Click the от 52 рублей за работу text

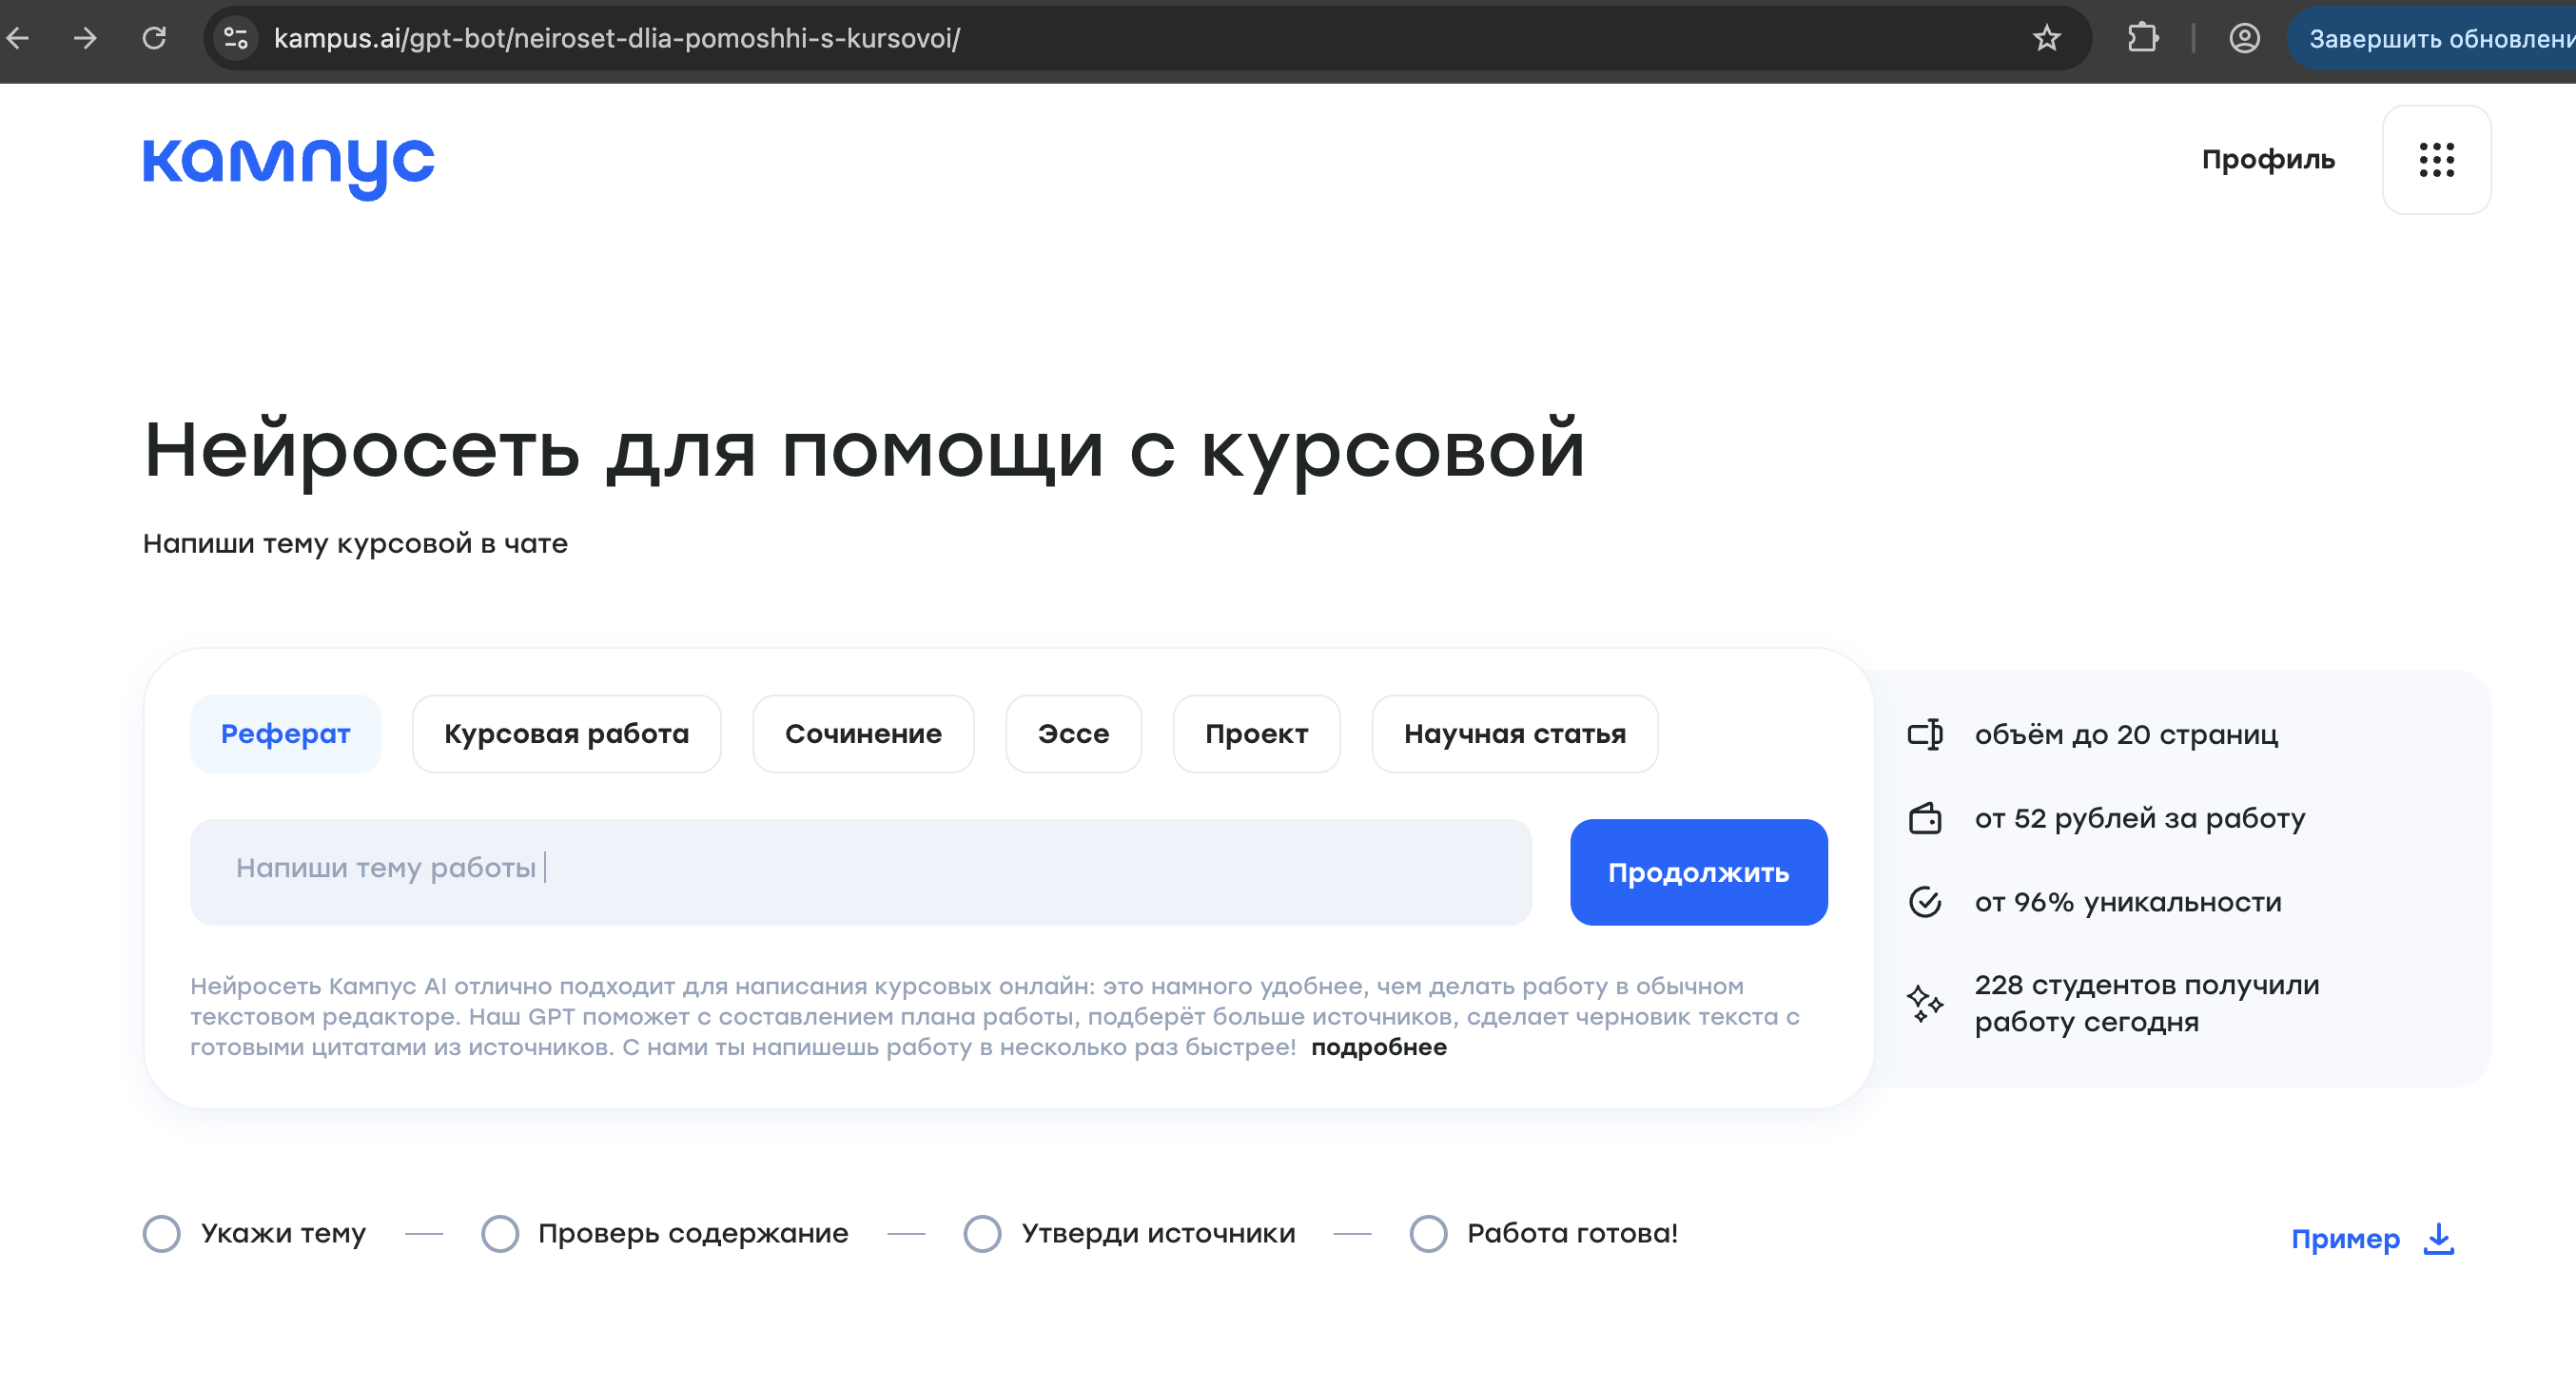pyautogui.click(x=2139, y=818)
